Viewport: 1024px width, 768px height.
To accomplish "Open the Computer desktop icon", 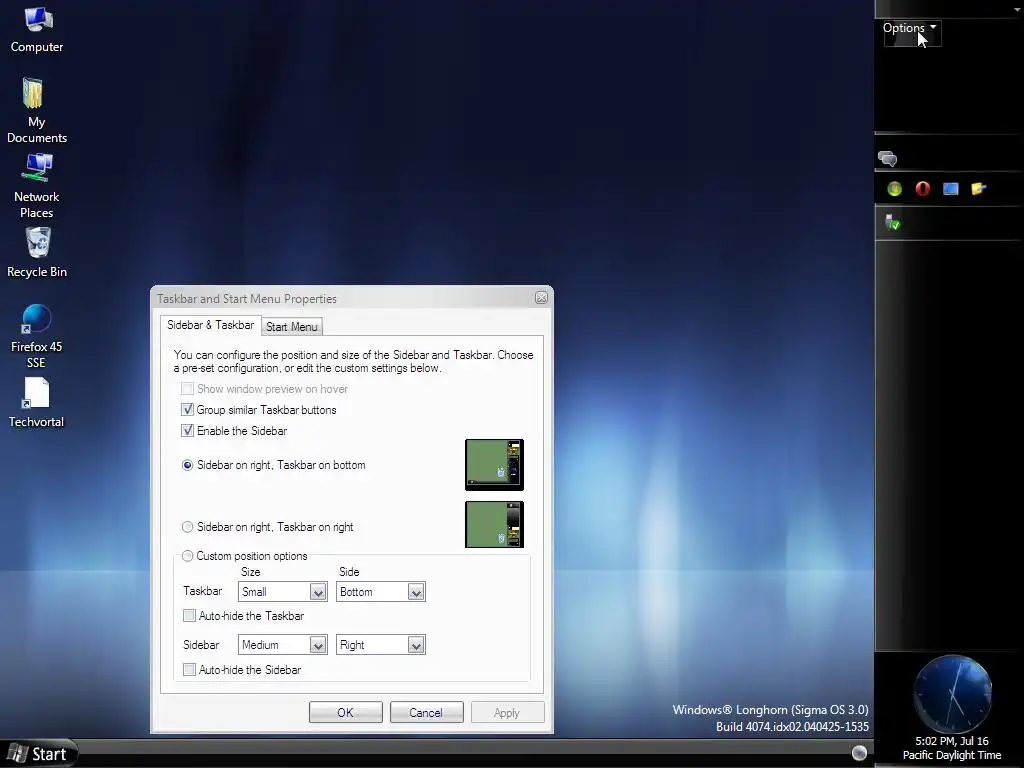I will (37, 29).
